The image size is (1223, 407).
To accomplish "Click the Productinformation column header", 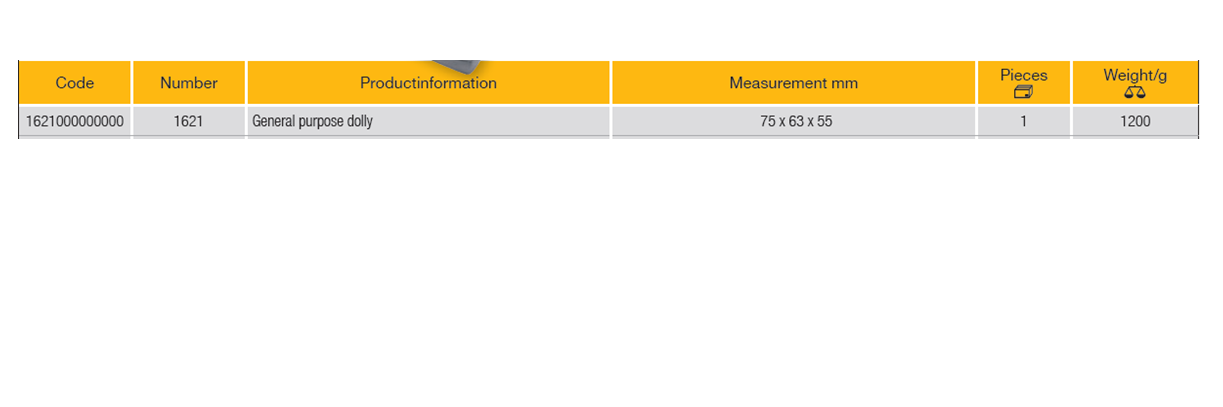I will pos(428,83).
